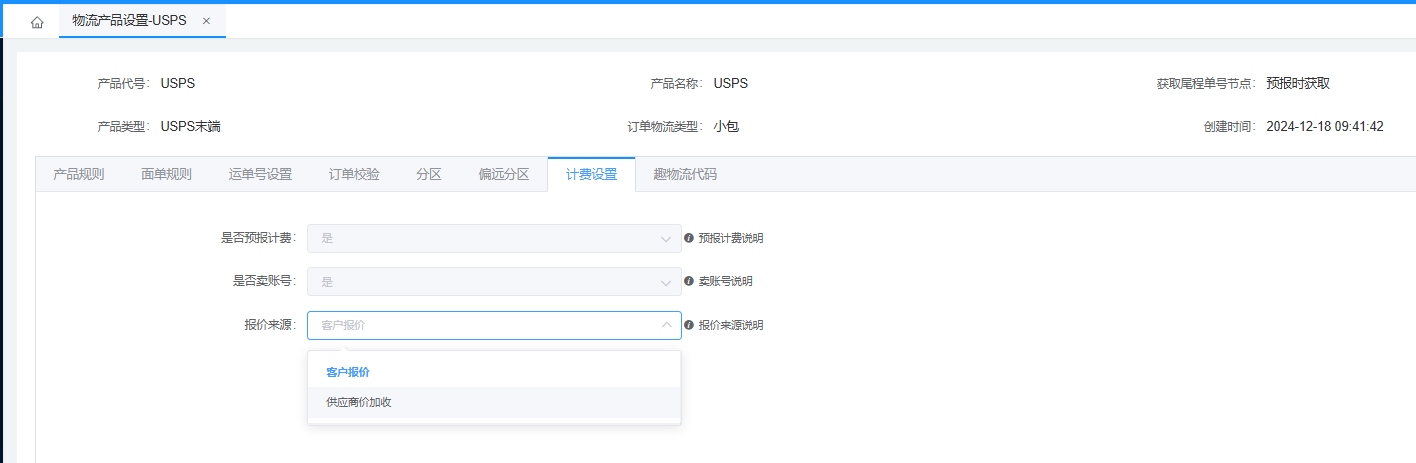The width and height of the screenshot is (1416, 463).
Task: Open the 偏远分区 tab
Action: point(504,174)
